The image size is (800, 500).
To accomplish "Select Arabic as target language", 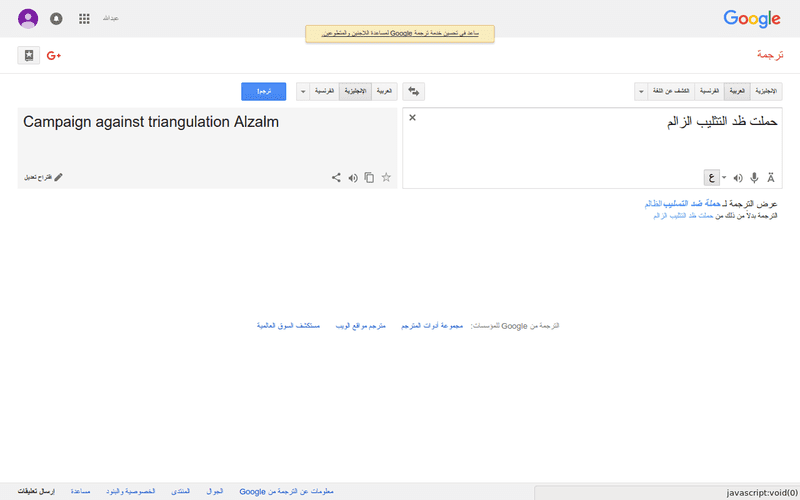I will click(x=384, y=91).
